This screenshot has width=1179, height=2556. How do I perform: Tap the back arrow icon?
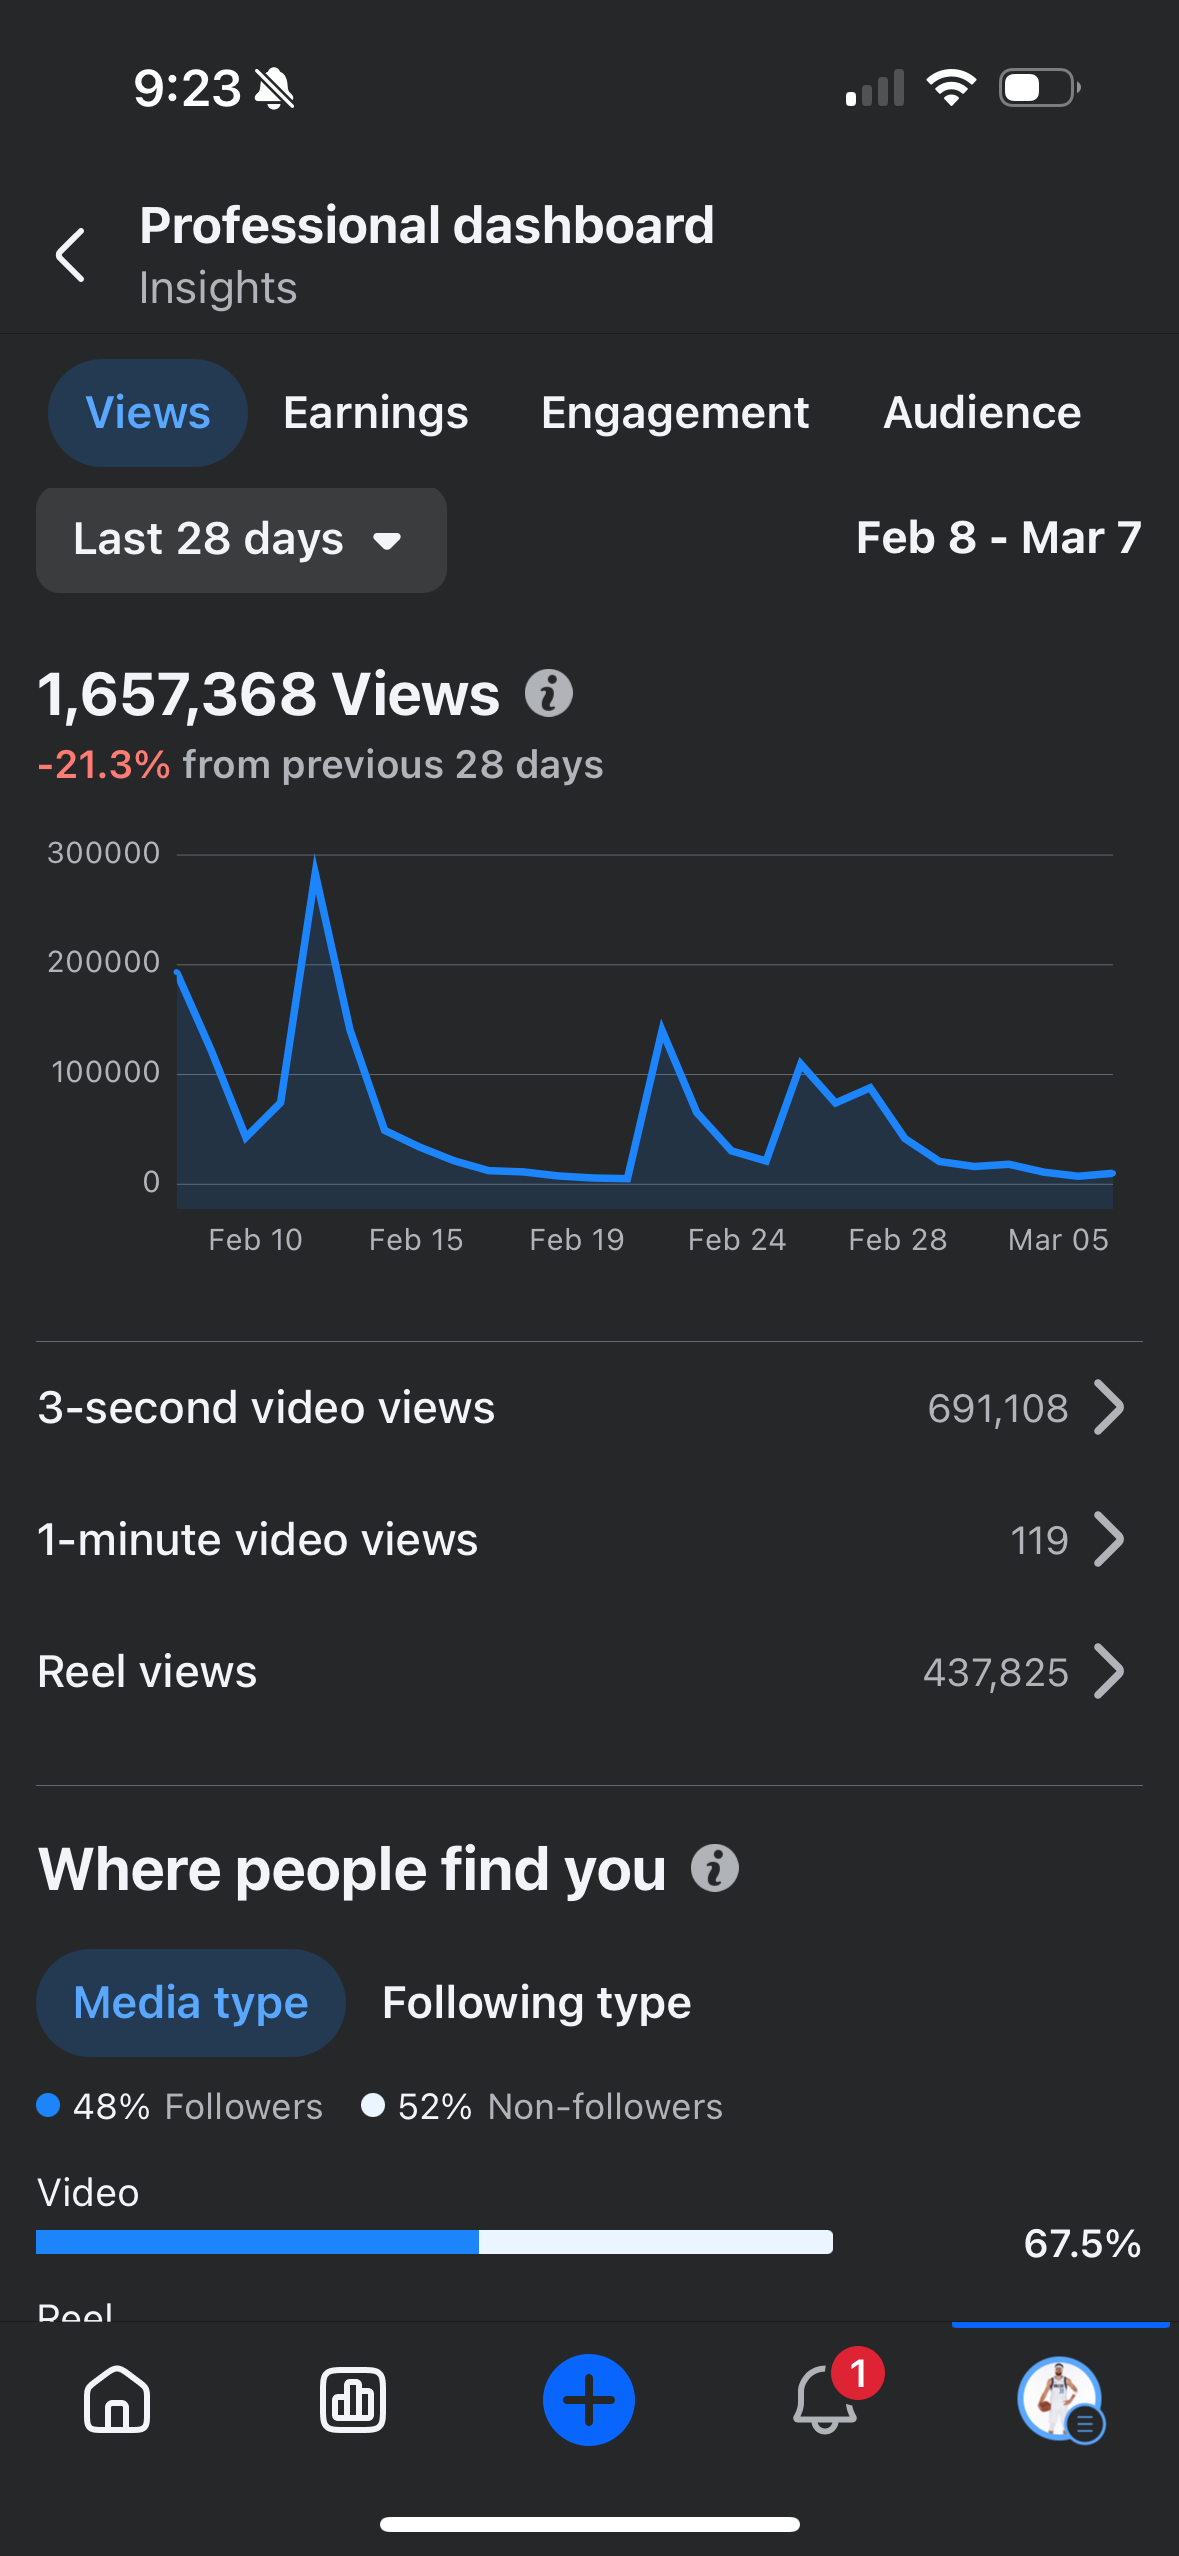coord(70,255)
